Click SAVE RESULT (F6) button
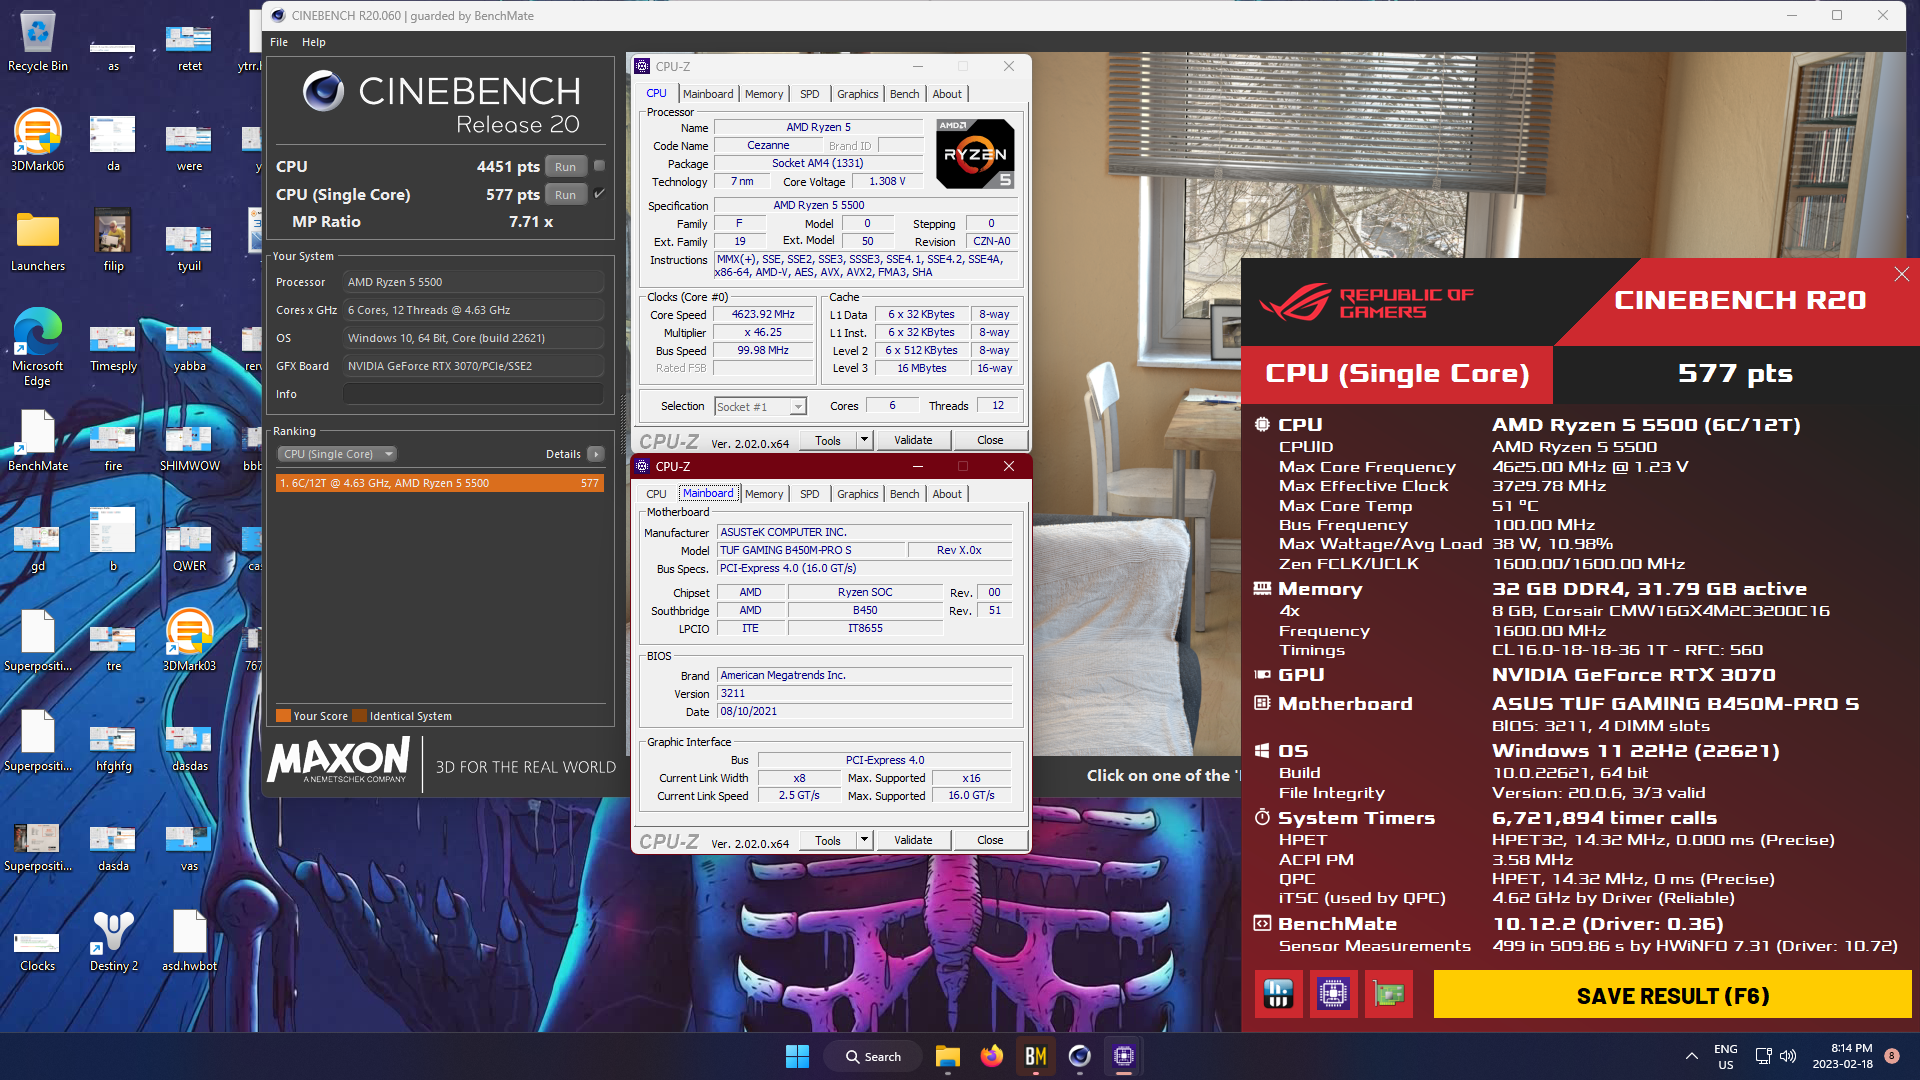This screenshot has width=1920, height=1080. (x=1672, y=996)
